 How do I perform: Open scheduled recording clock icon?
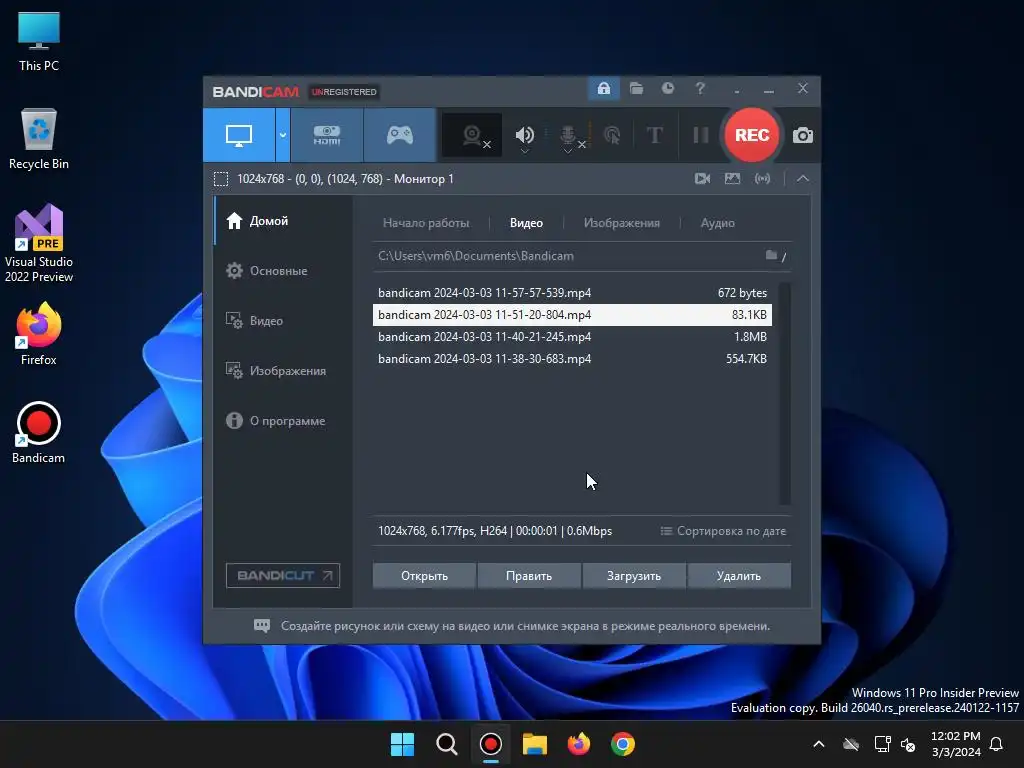pyautogui.click(x=667, y=88)
